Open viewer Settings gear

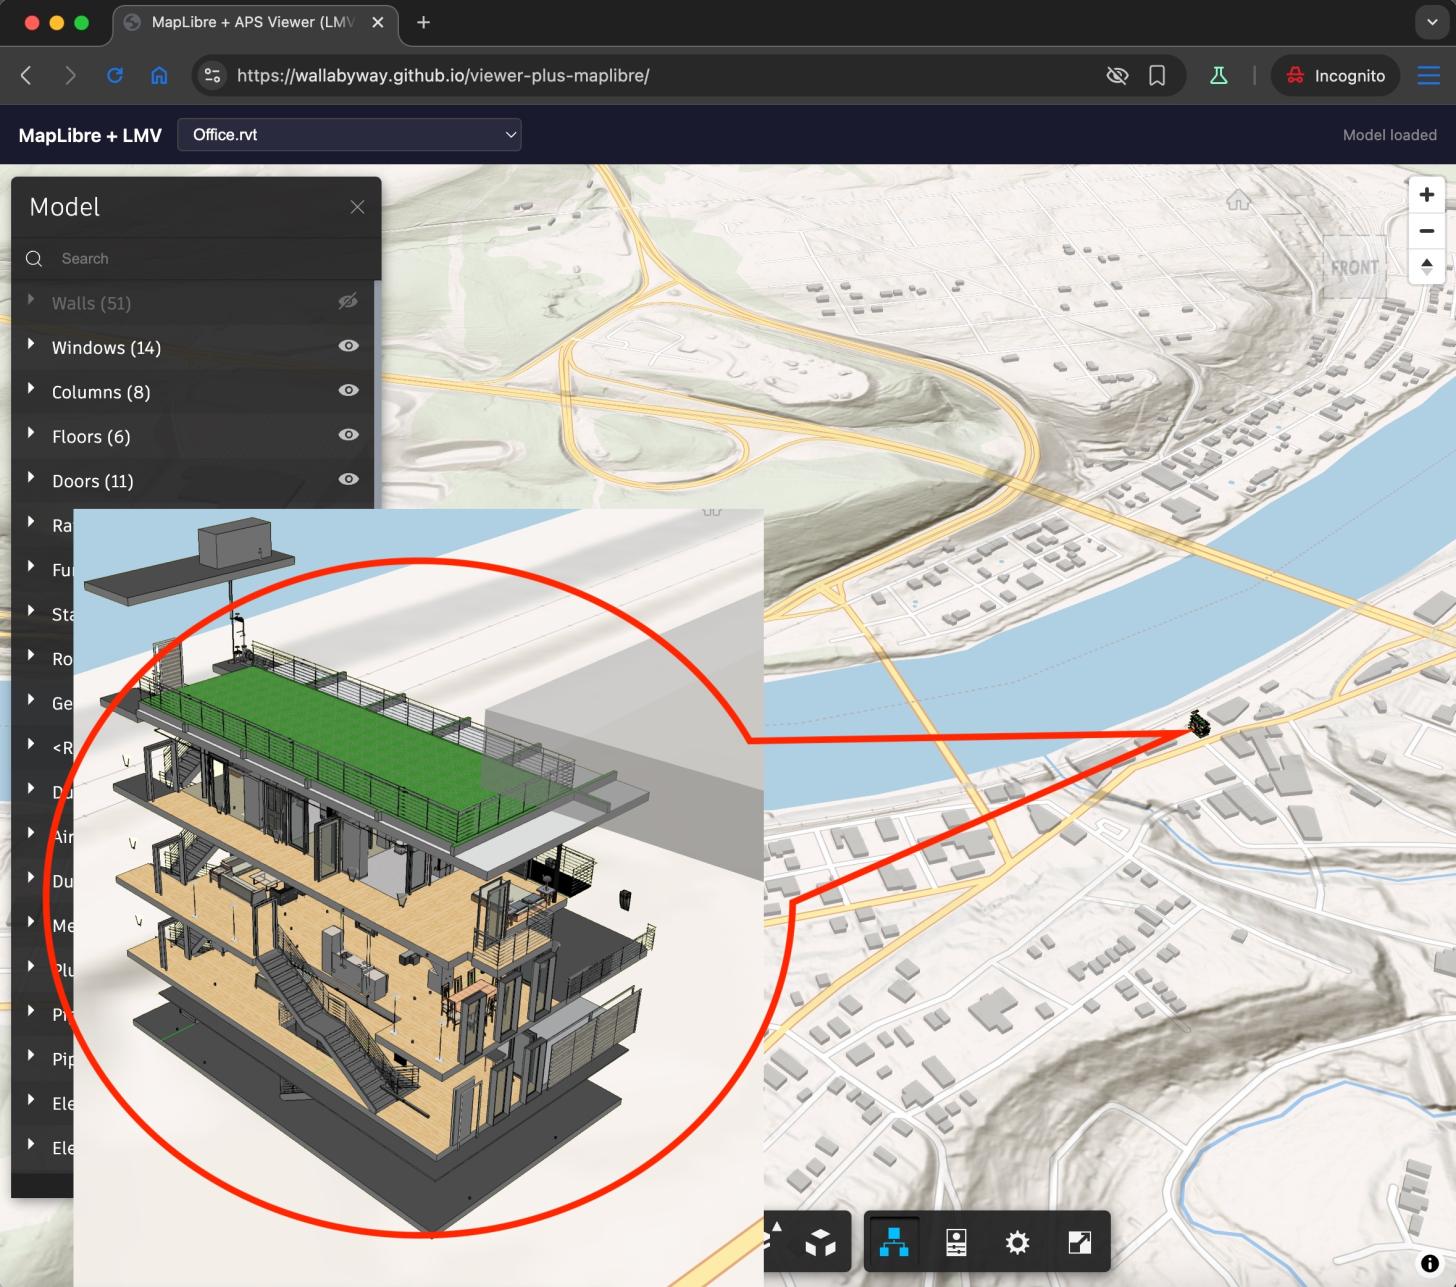[x=1017, y=1242]
